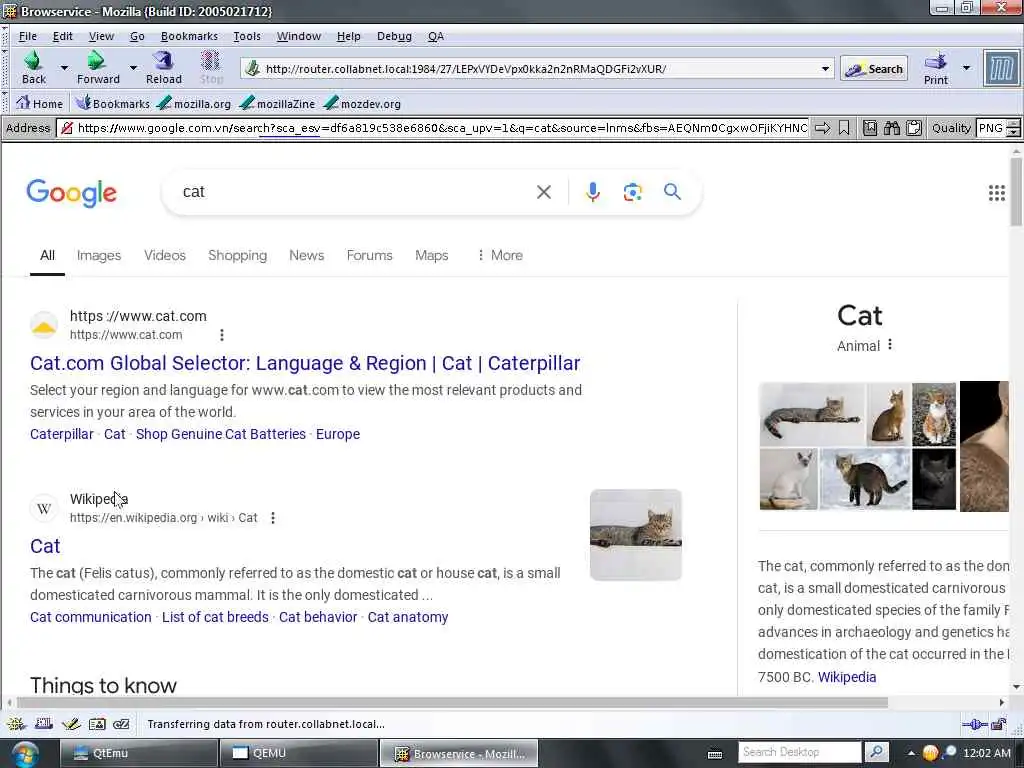Open the mozillaZine bookmark
Screen dimensions: 1024x768
[277, 103]
